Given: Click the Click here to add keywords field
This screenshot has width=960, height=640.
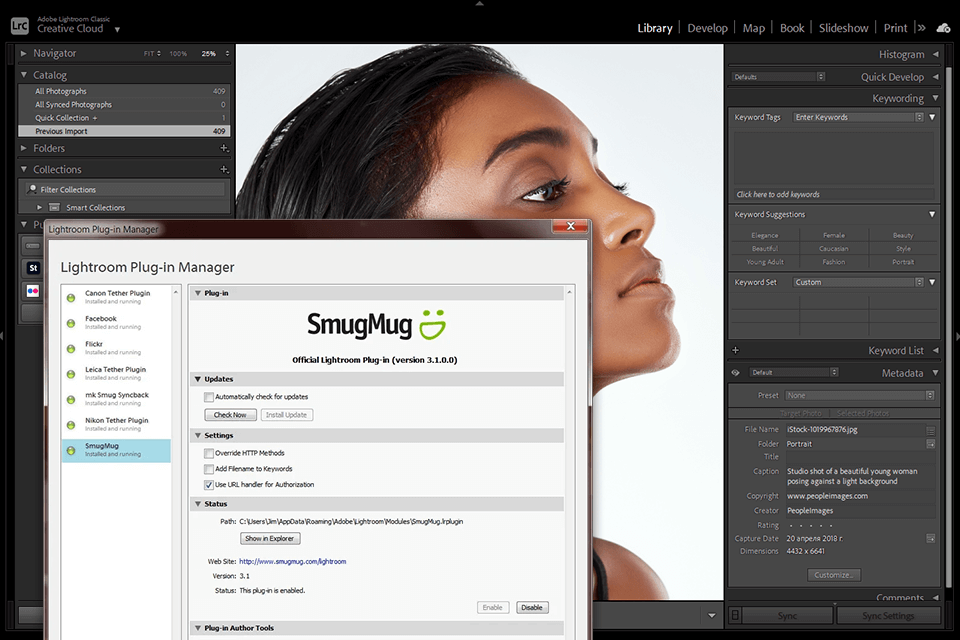Looking at the screenshot, I should [x=834, y=194].
